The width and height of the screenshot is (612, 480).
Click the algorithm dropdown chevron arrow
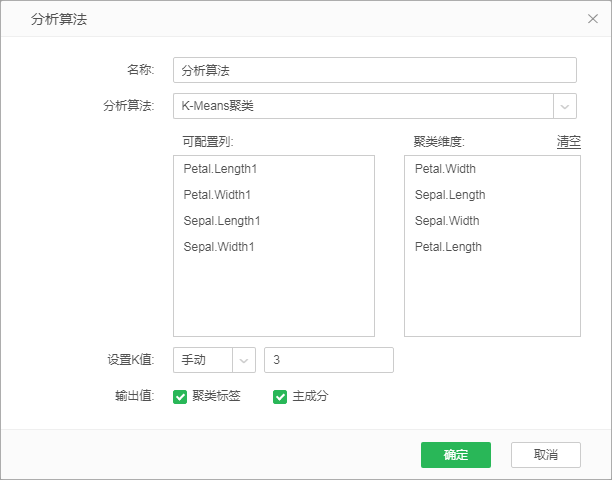click(x=565, y=106)
